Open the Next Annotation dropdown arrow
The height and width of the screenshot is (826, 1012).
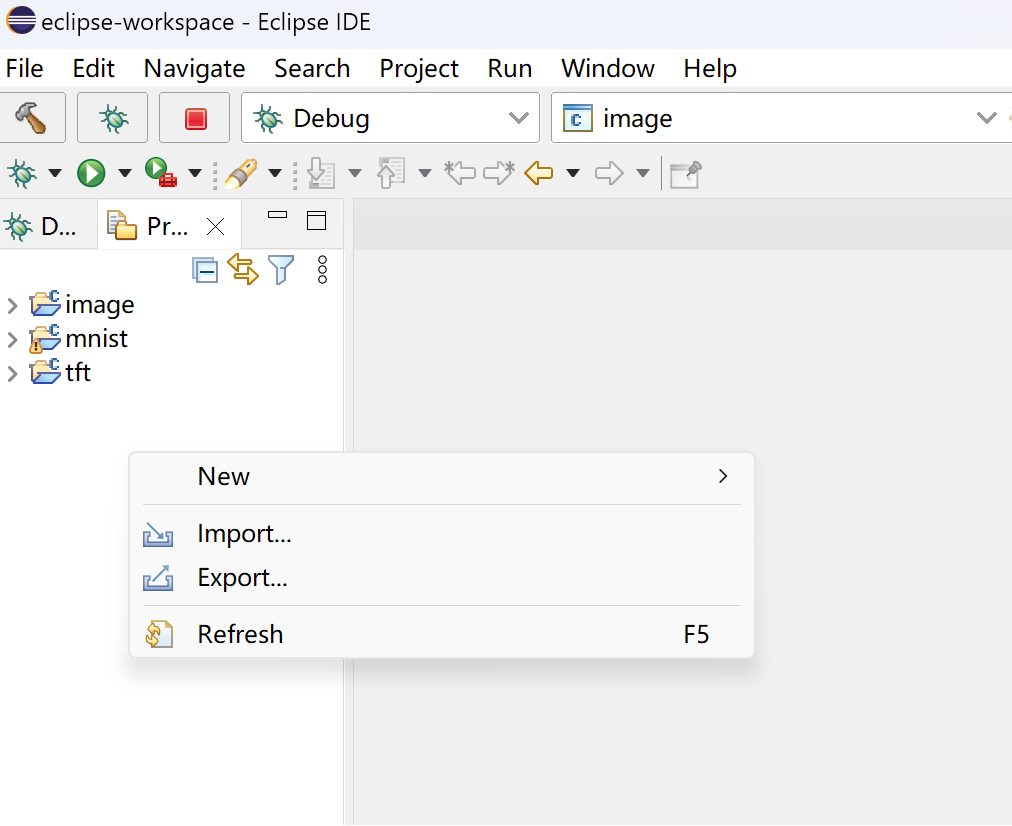coord(355,173)
